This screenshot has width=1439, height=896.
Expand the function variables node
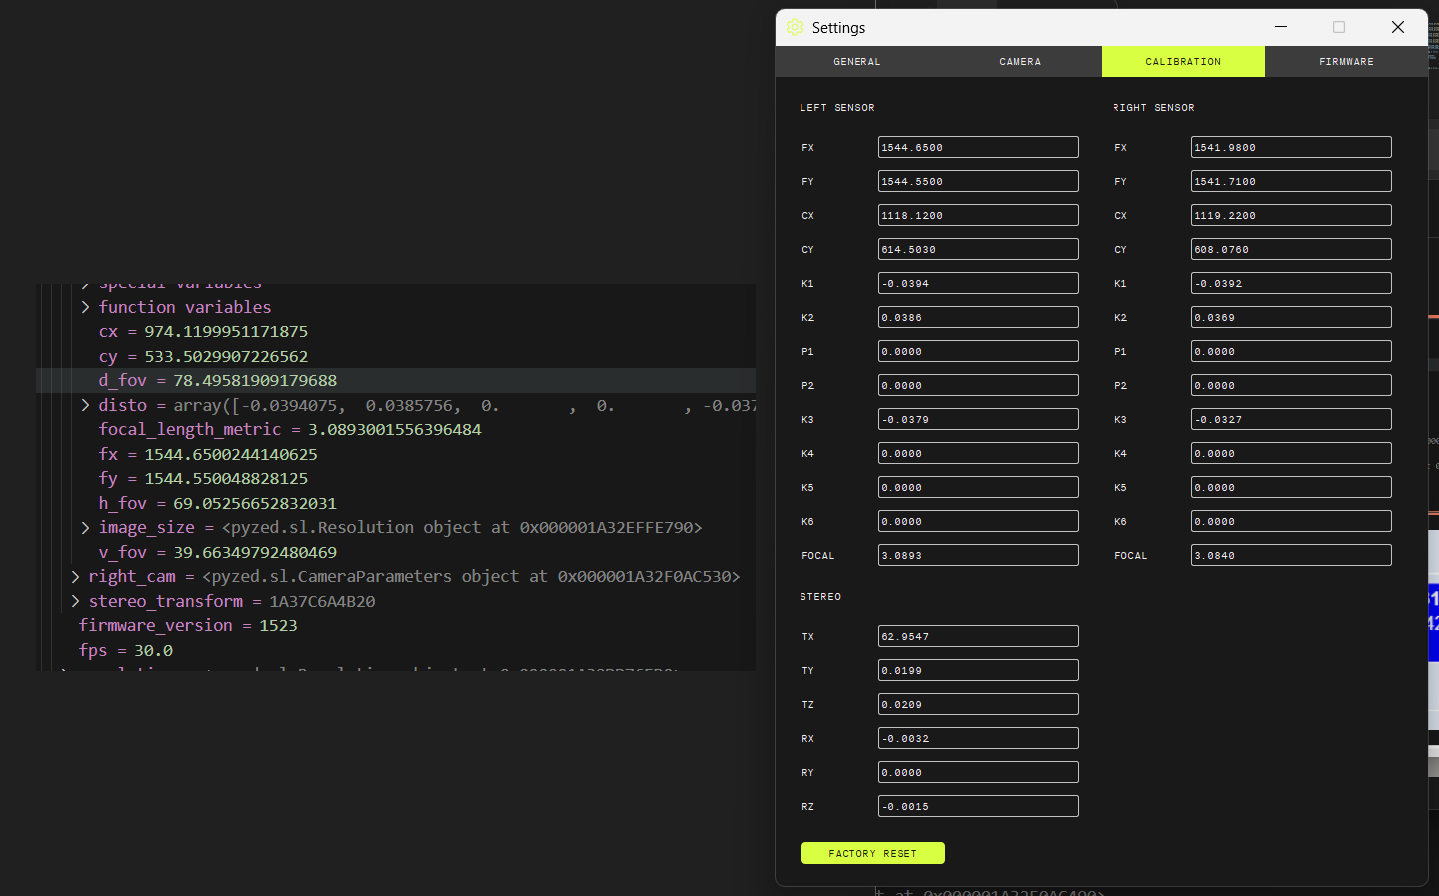[86, 307]
